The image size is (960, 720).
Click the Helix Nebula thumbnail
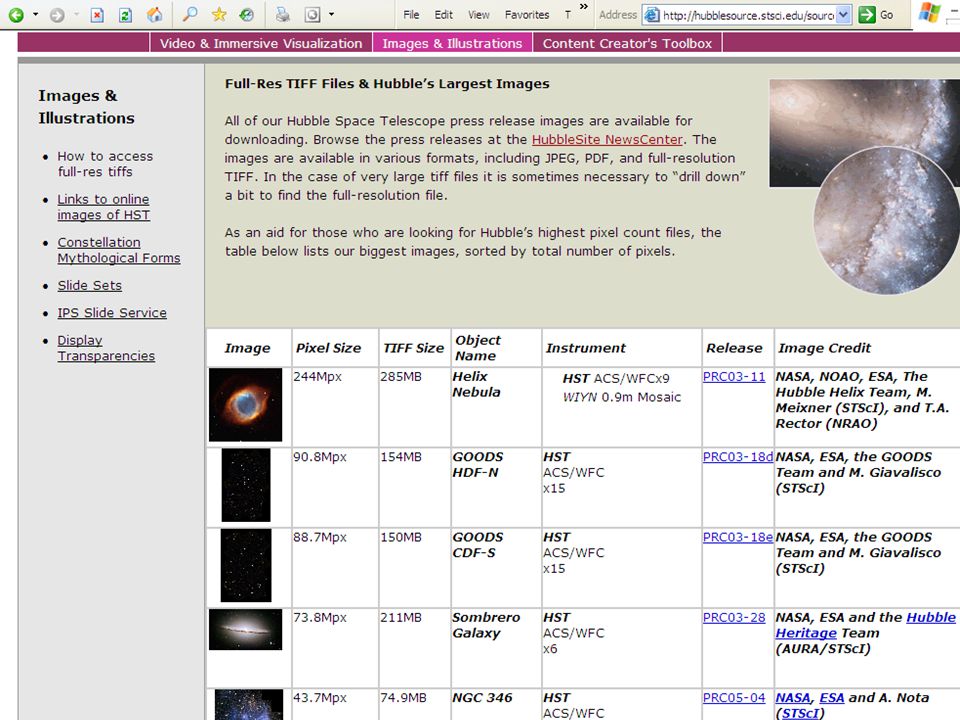pos(246,405)
